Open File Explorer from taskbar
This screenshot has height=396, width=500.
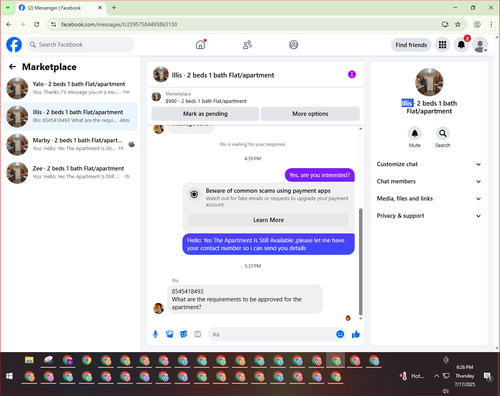(x=29, y=360)
